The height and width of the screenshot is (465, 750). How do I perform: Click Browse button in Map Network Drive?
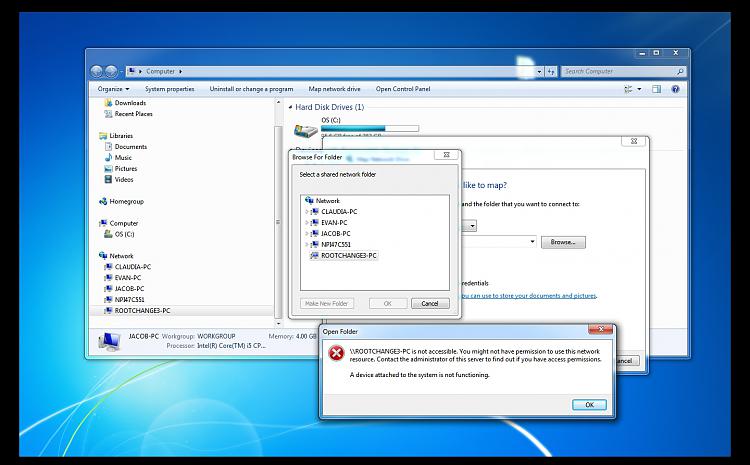[x=563, y=242]
